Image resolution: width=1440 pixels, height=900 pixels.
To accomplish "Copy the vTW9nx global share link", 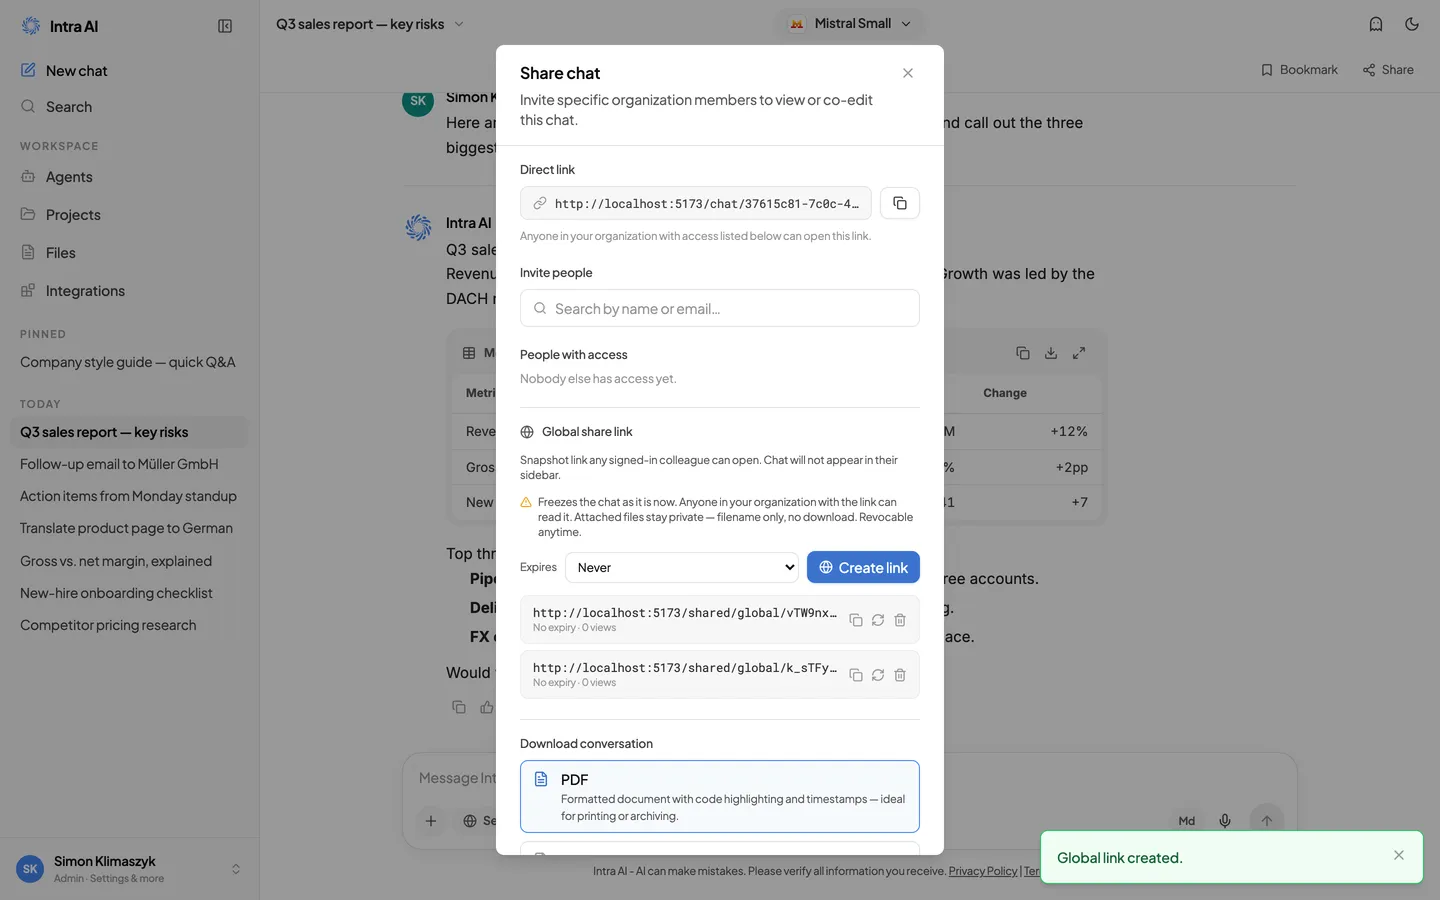I will [x=856, y=620].
